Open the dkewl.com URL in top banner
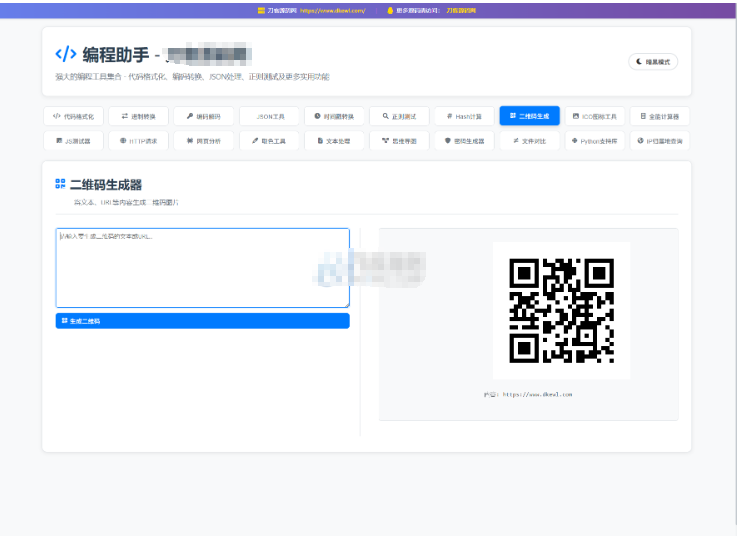 tap(333, 10)
